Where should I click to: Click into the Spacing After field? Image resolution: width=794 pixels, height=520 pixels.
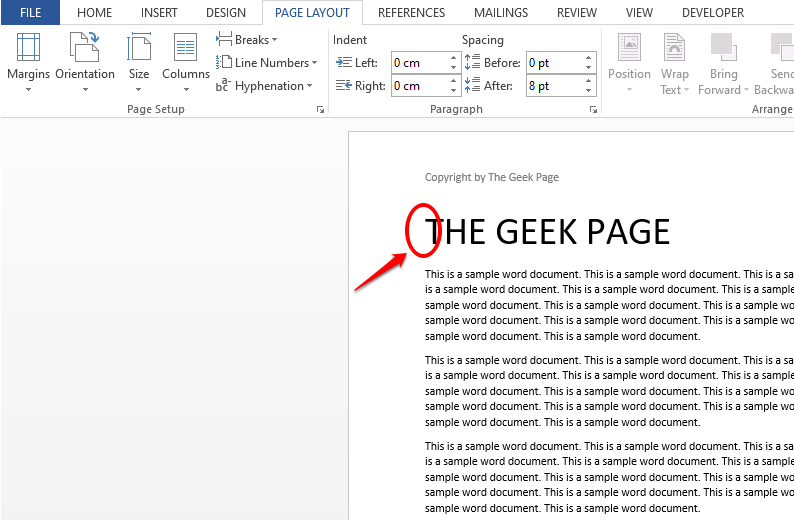click(x=554, y=86)
